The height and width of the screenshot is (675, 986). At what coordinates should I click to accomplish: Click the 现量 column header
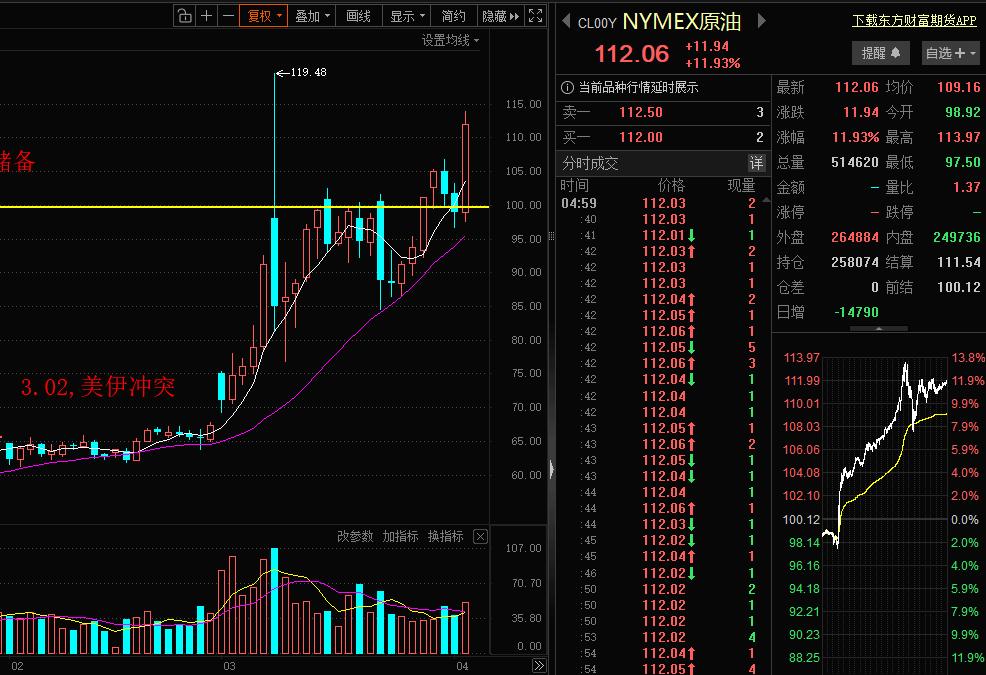pos(741,186)
